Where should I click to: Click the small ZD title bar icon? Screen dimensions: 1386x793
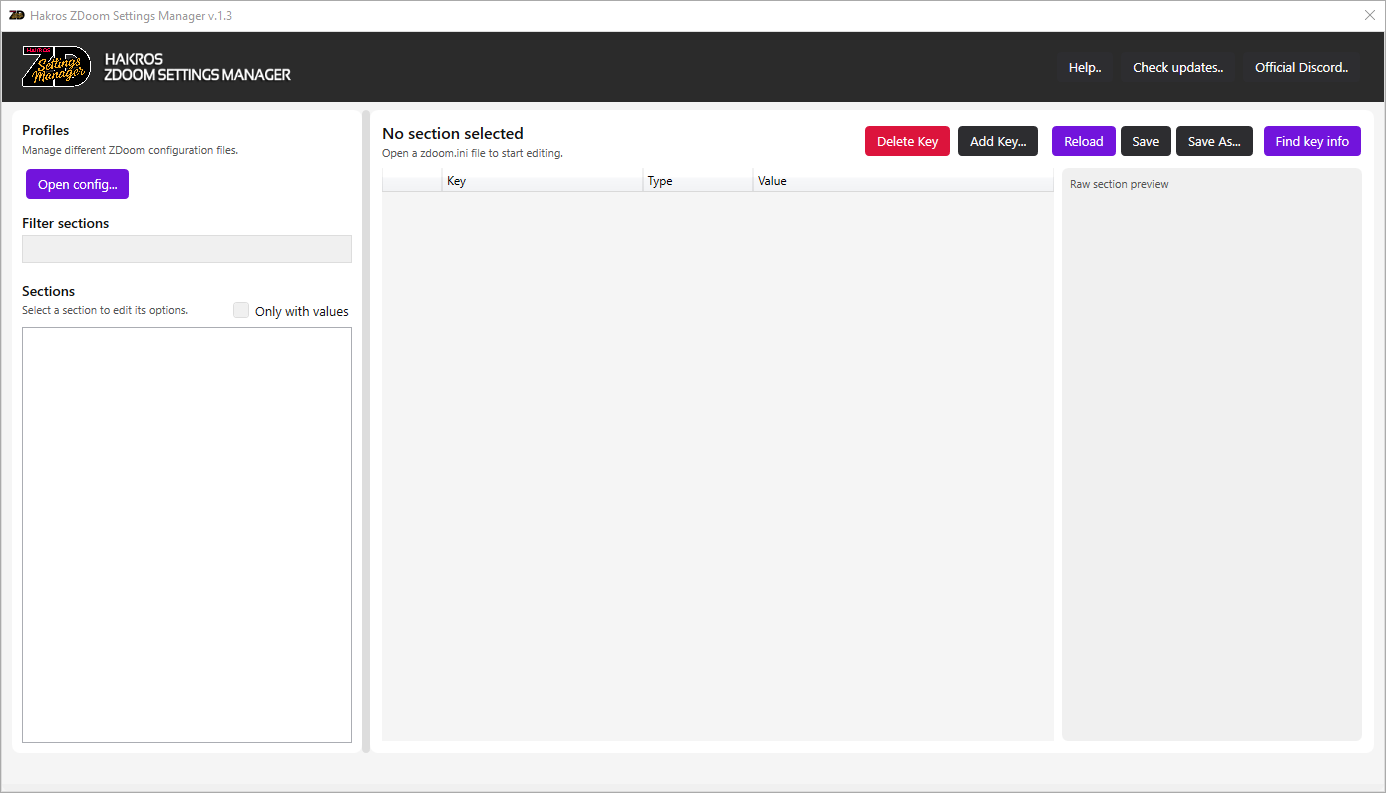[16, 16]
